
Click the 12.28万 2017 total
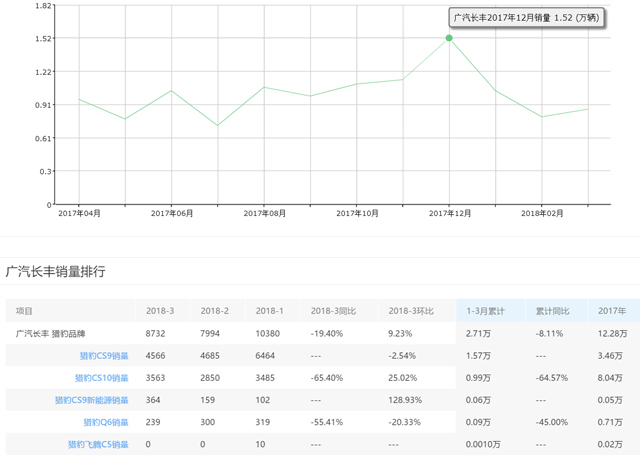(x=613, y=334)
